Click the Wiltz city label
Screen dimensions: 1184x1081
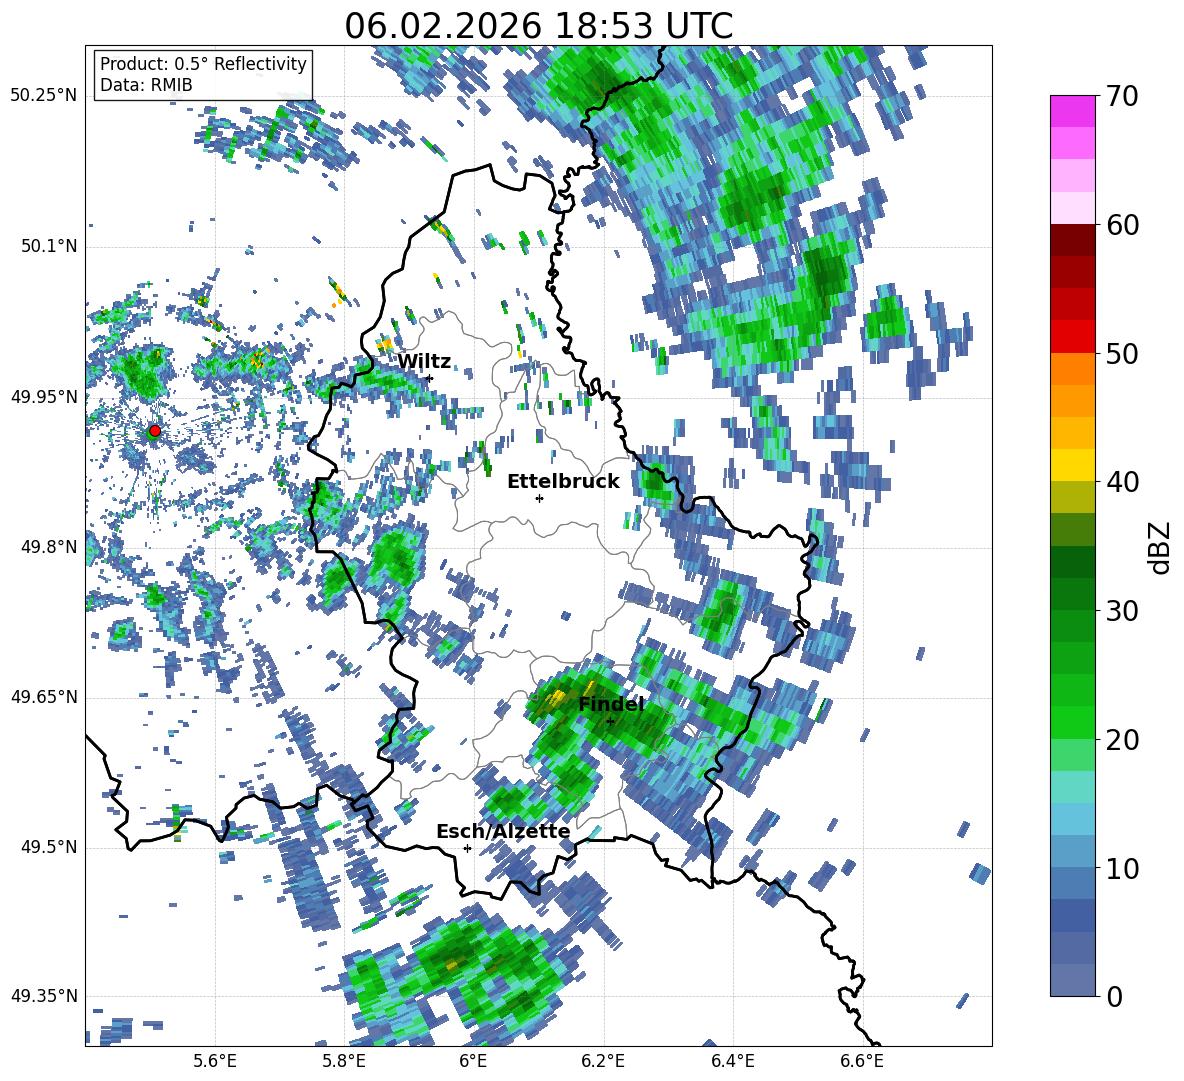click(x=424, y=362)
